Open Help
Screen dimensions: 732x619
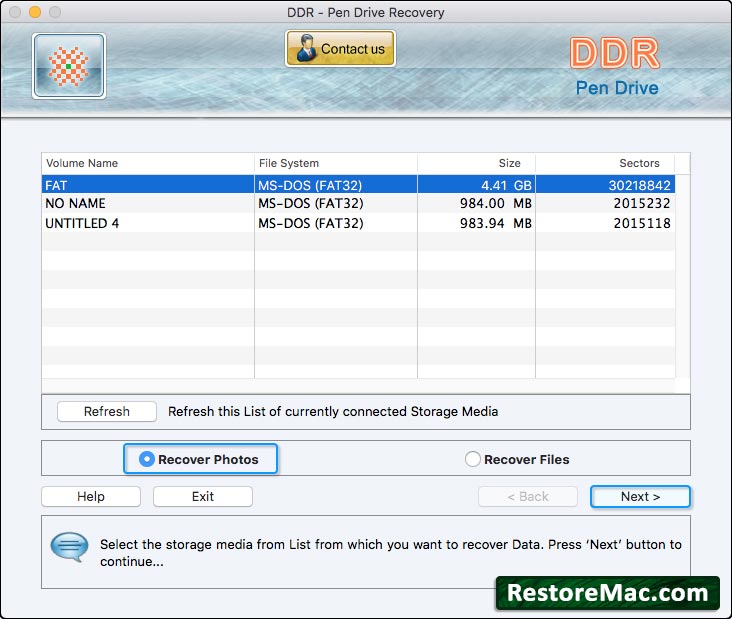pos(91,496)
